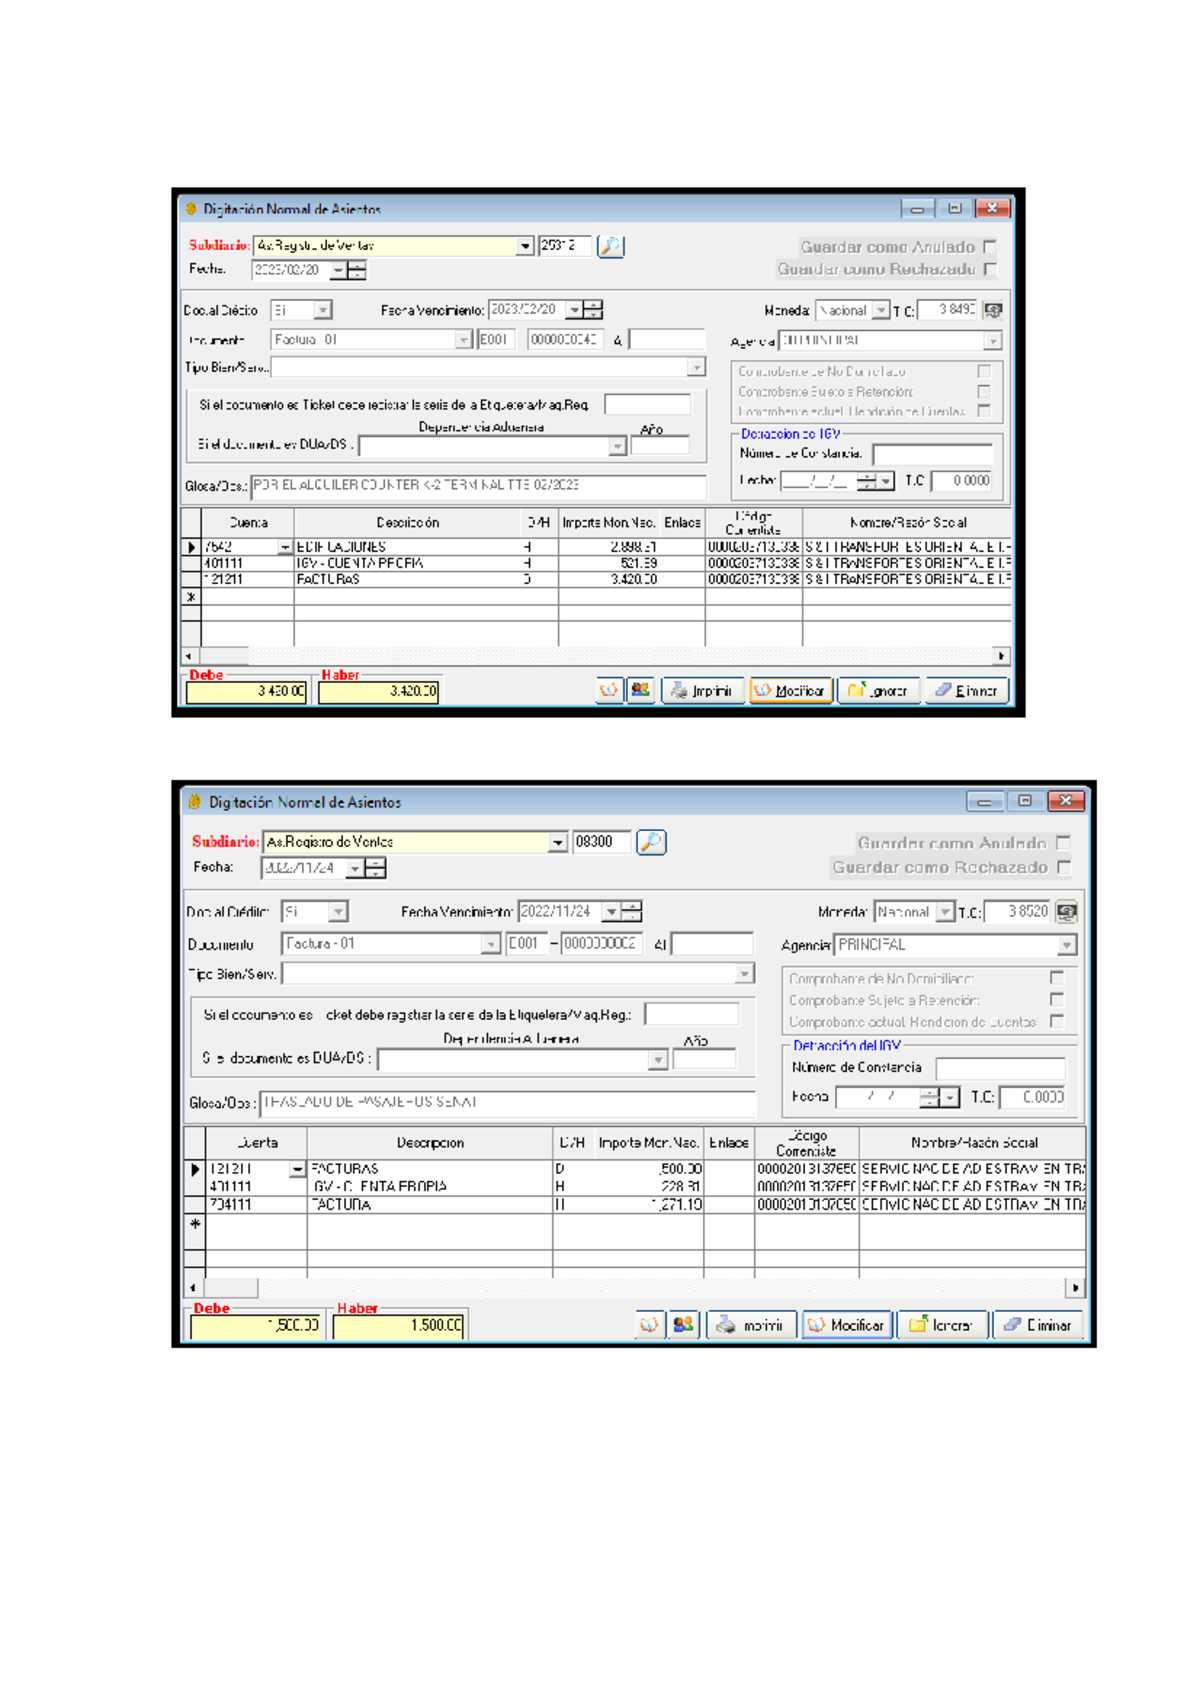Check Rendición de Cuentas box in entry 08300 window
The height and width of the screenshot is (1698, 1200).
coord(1057,1021)
